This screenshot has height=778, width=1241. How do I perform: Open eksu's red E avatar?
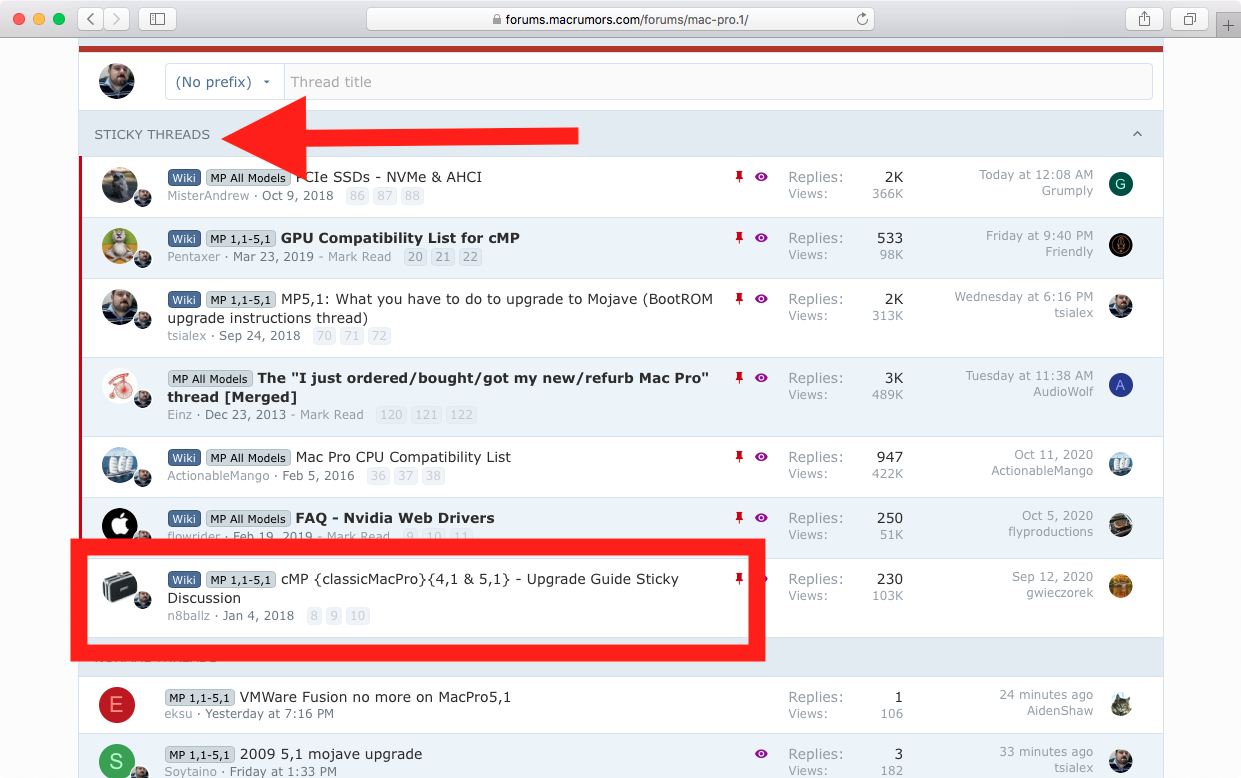pos(116,705)
